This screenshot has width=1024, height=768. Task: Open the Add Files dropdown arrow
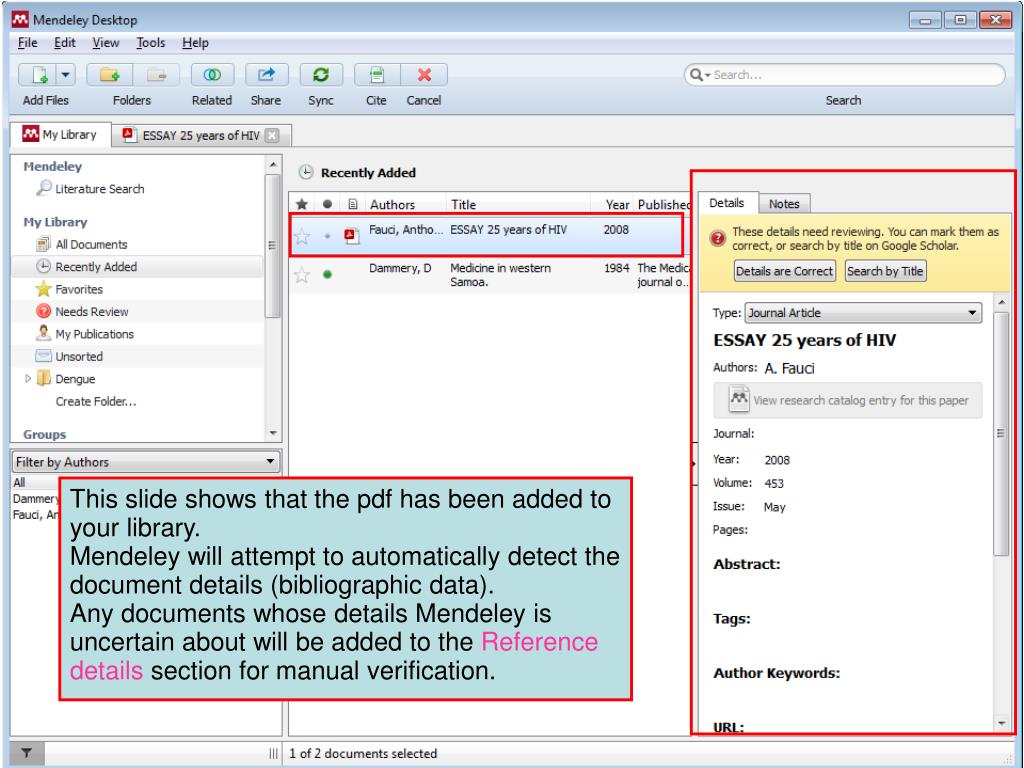65,74
